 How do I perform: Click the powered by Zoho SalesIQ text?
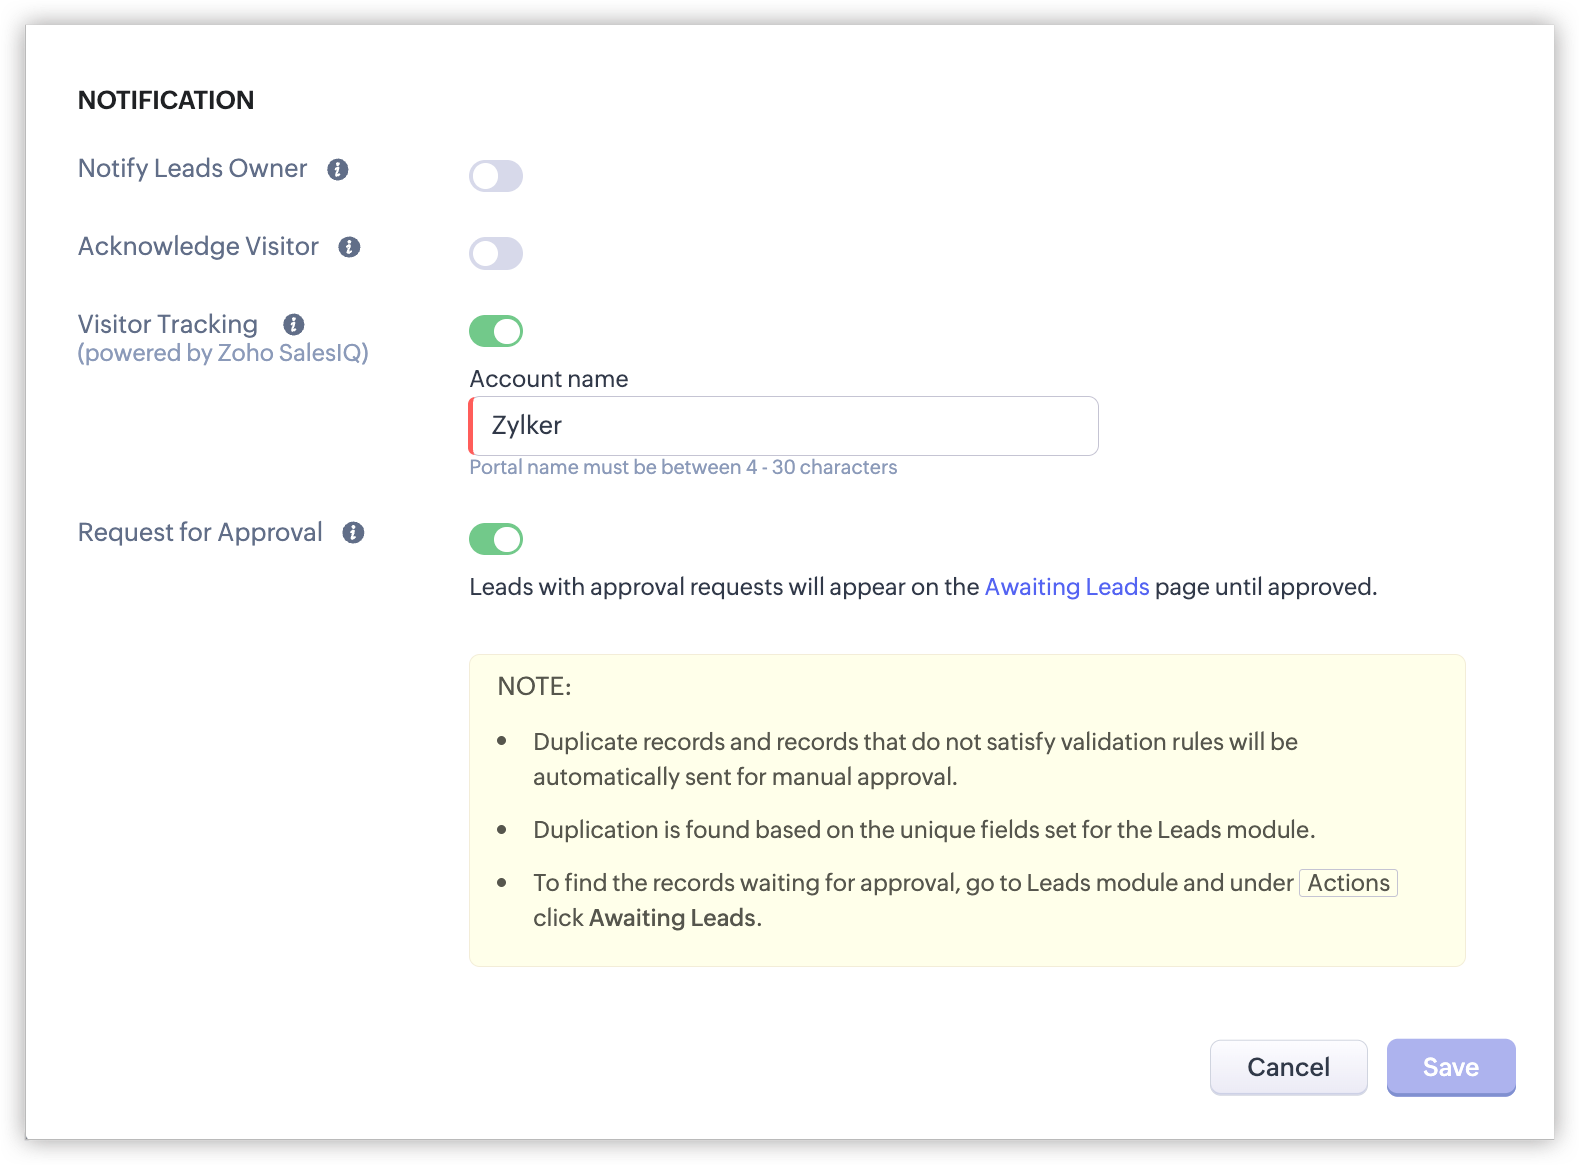[223, 353]
